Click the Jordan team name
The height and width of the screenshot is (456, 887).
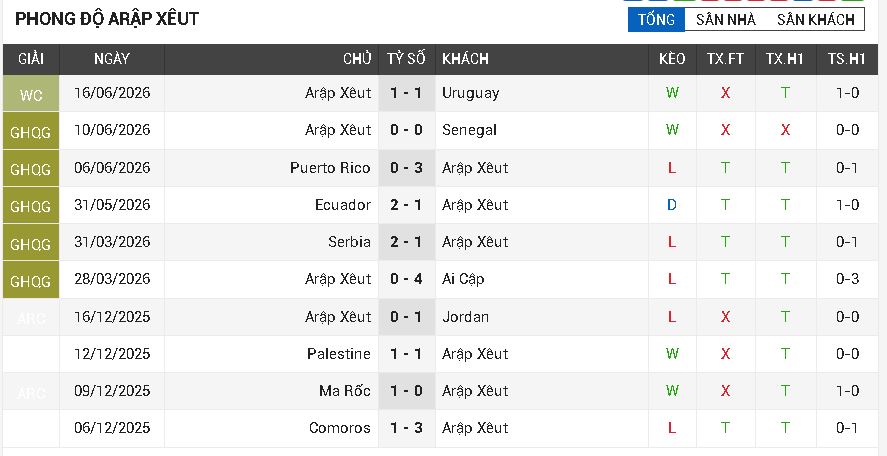tap(465, 316)
